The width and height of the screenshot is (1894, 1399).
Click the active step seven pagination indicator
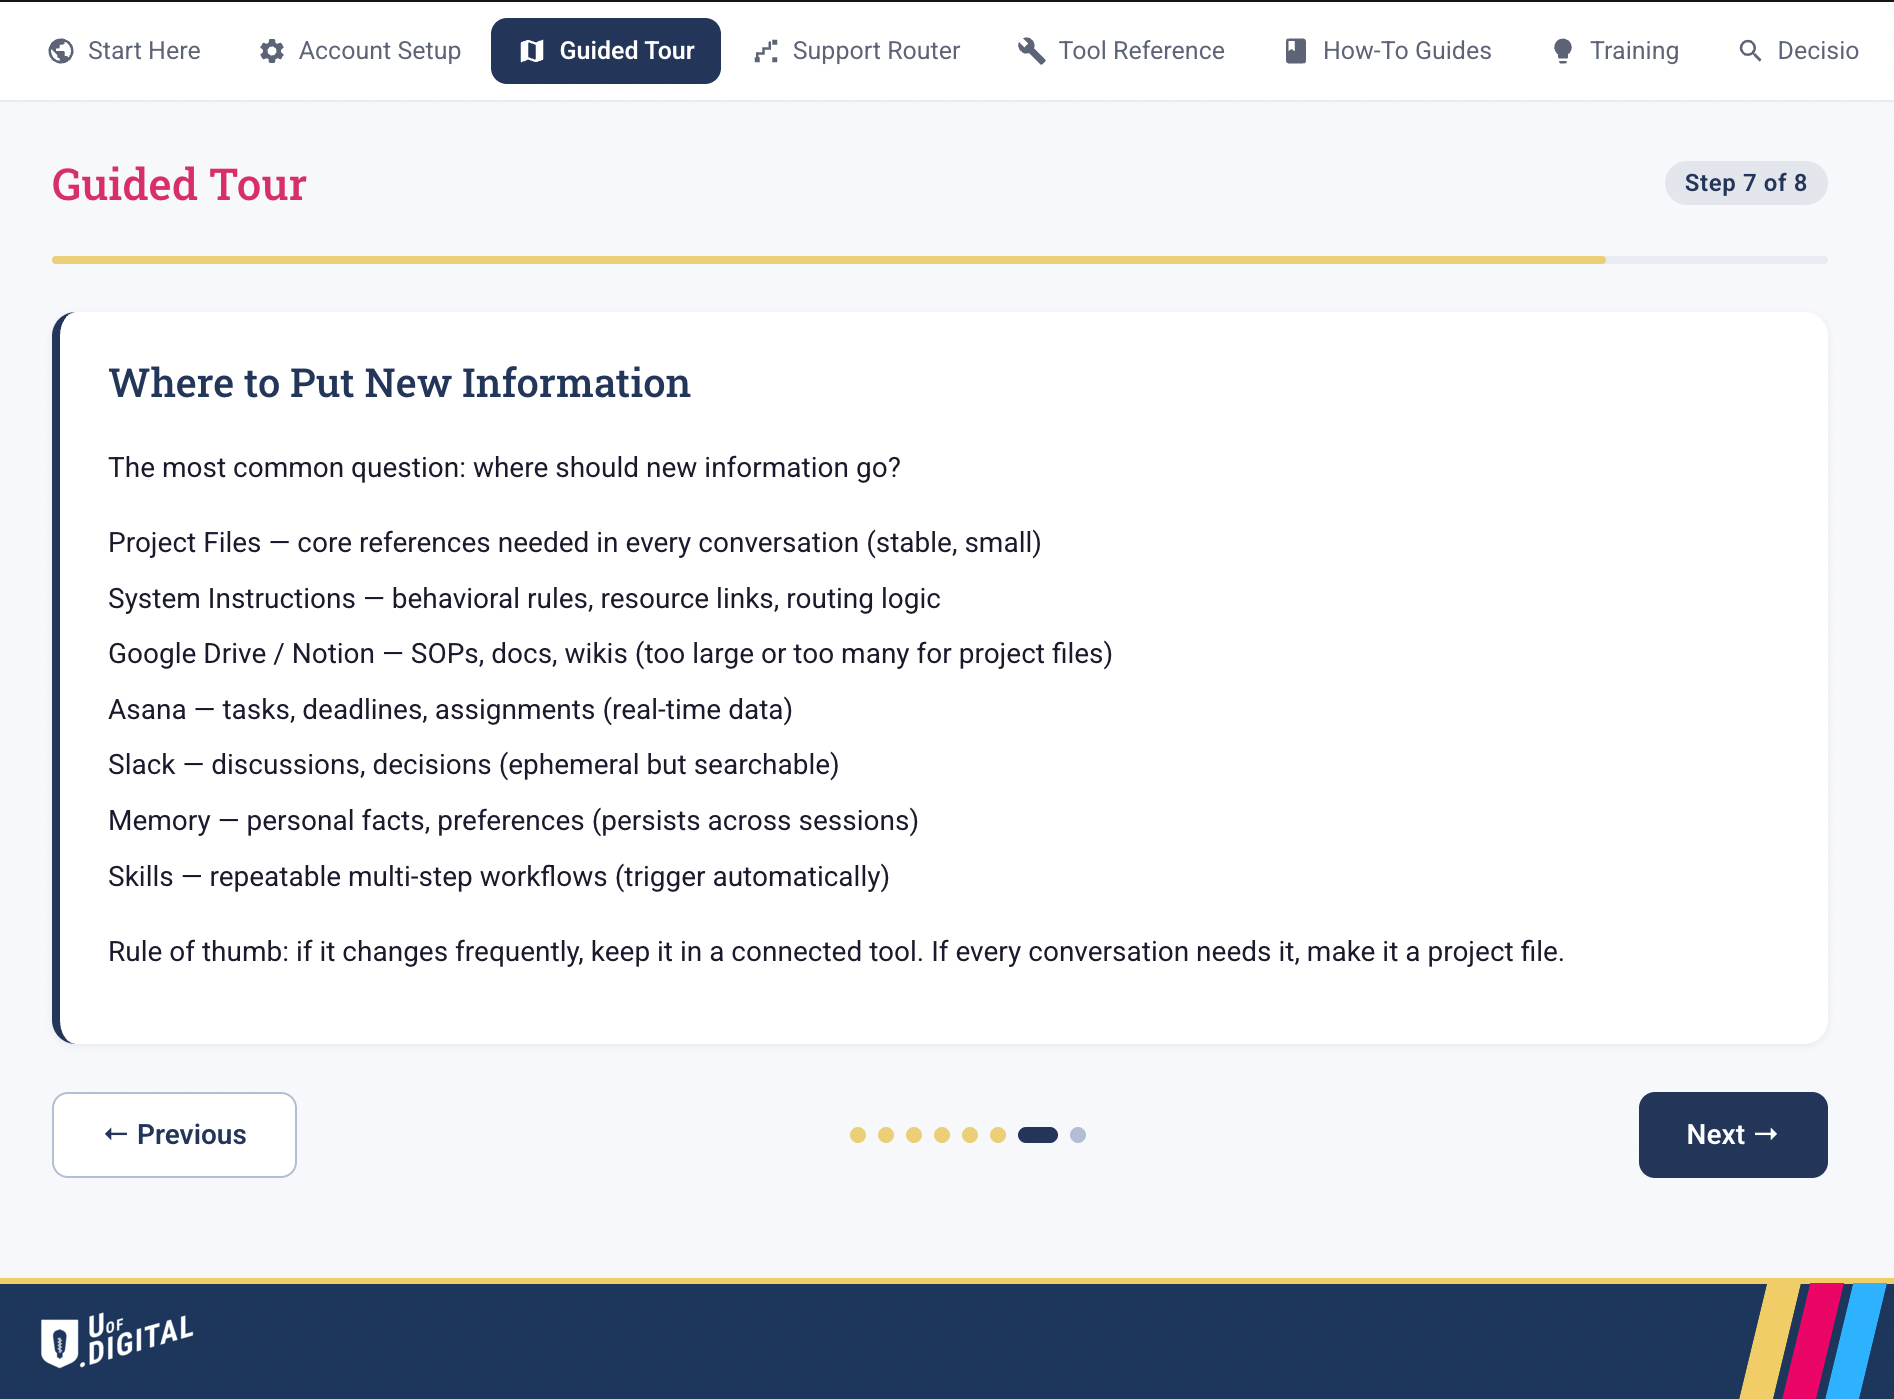(1038, 1135)
